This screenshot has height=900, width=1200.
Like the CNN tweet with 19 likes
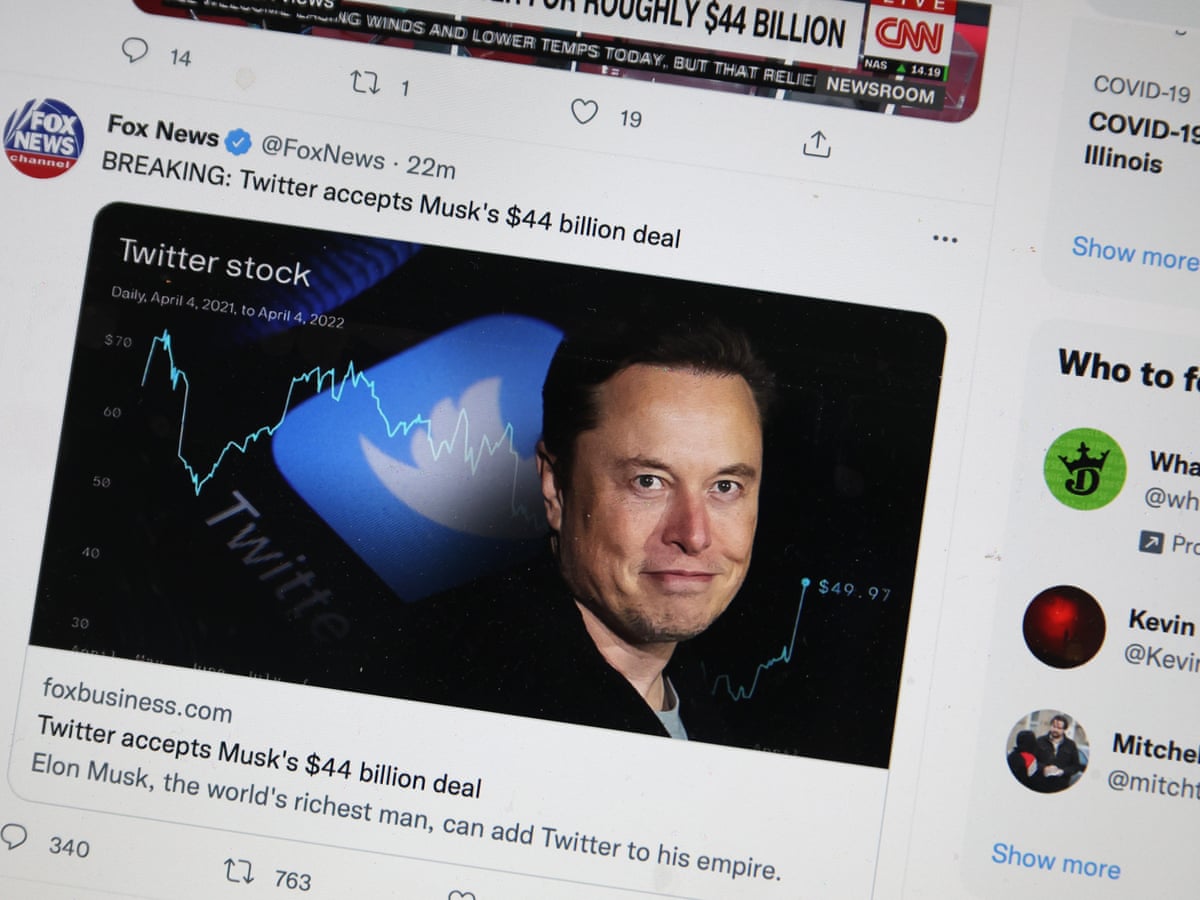tap(584, 111)
